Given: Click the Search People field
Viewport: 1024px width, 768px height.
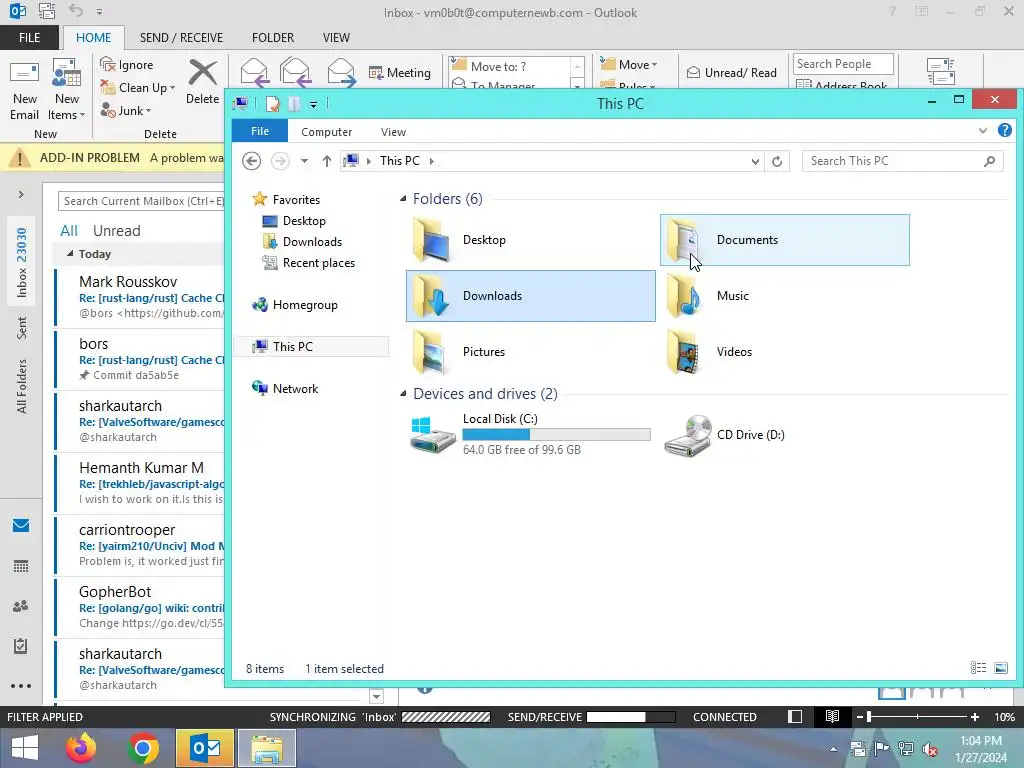Looking at the screenshot, I should 842,63.
